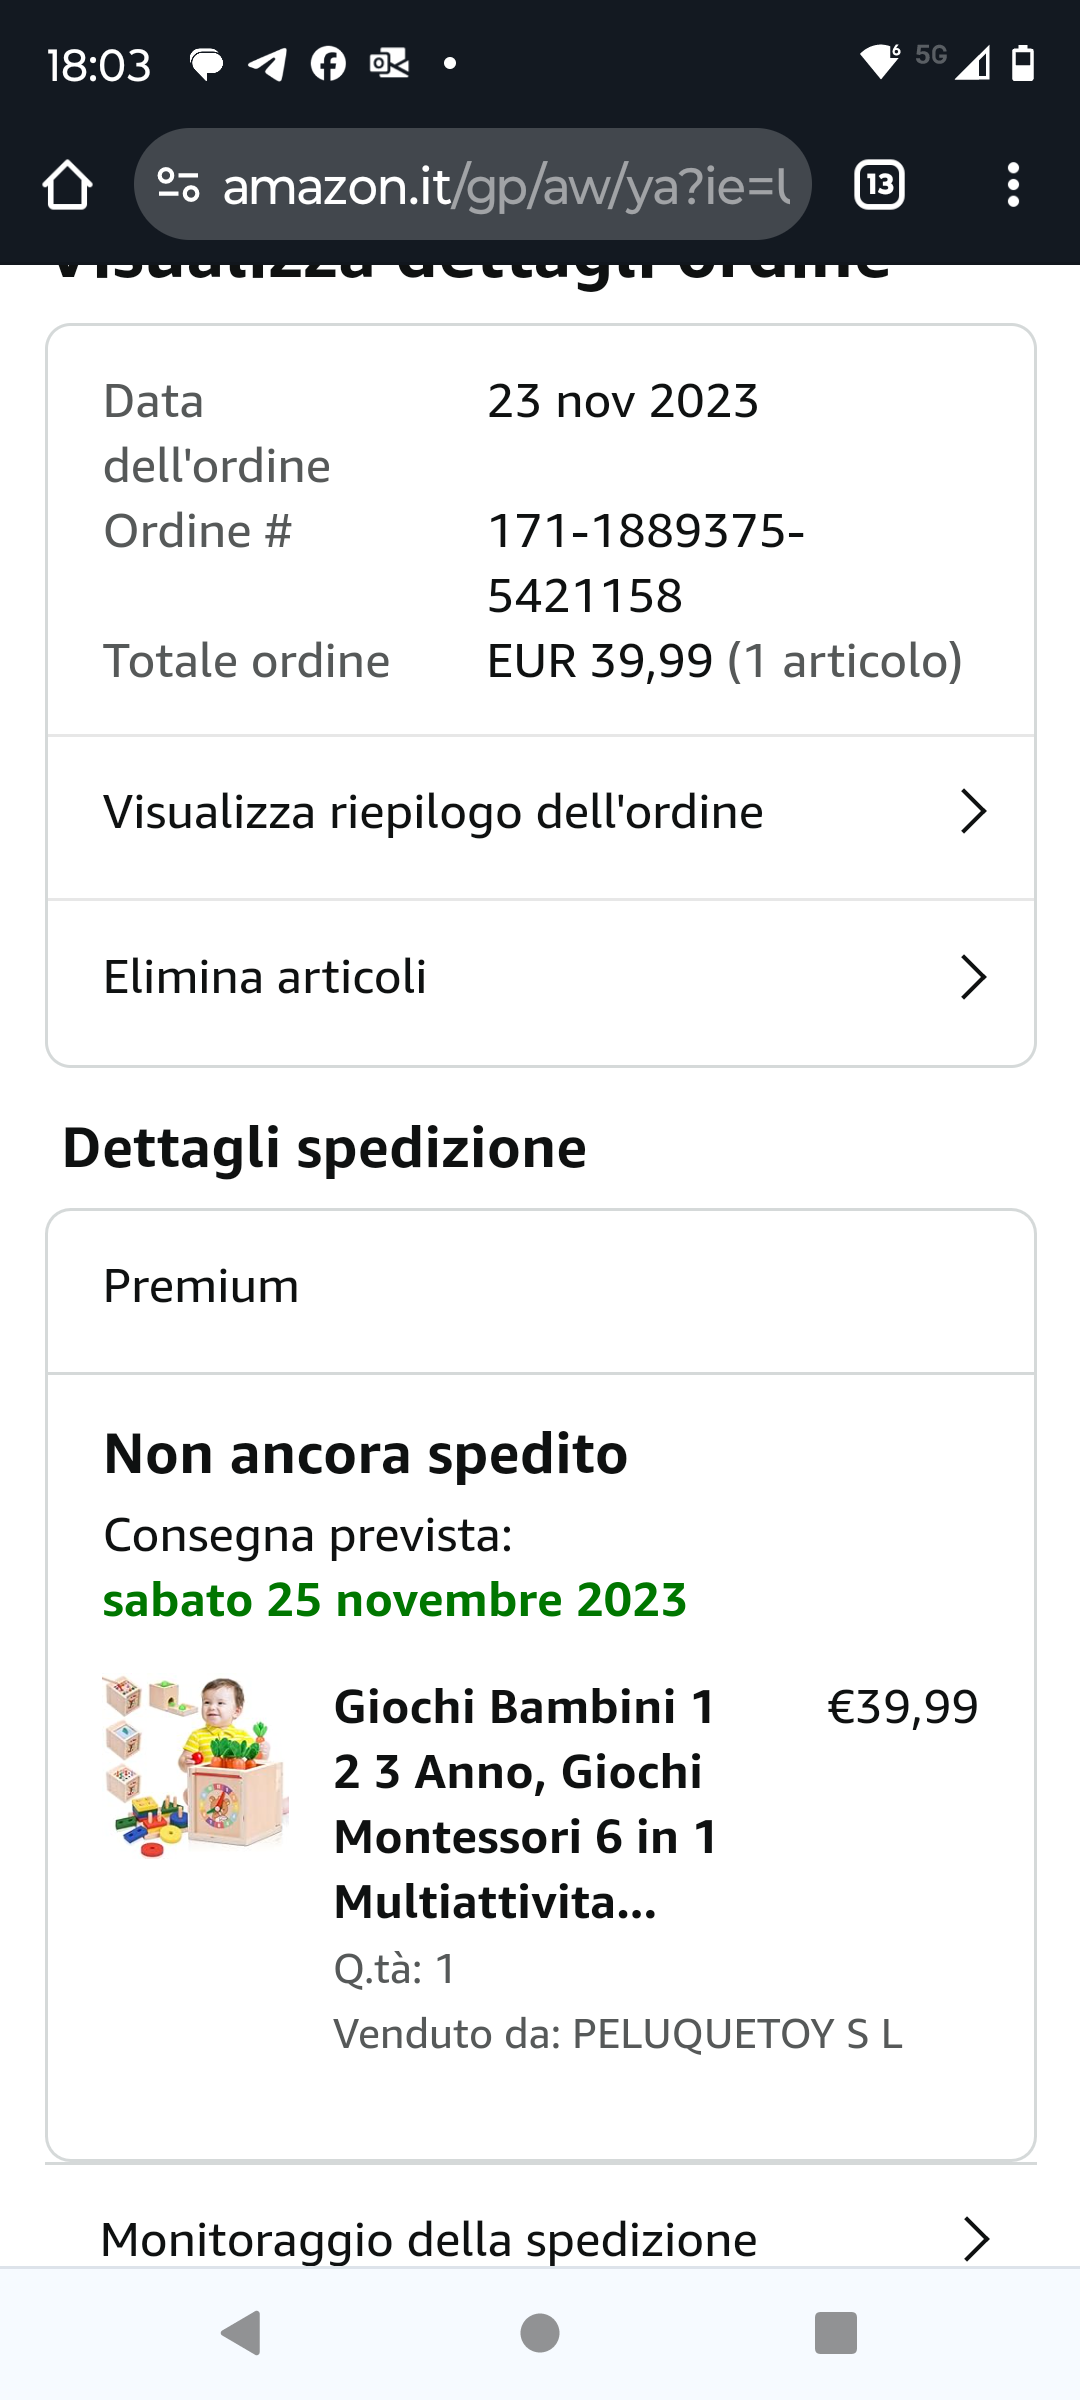Open Monitoraggio della spedizione link

click(429, 2239)
